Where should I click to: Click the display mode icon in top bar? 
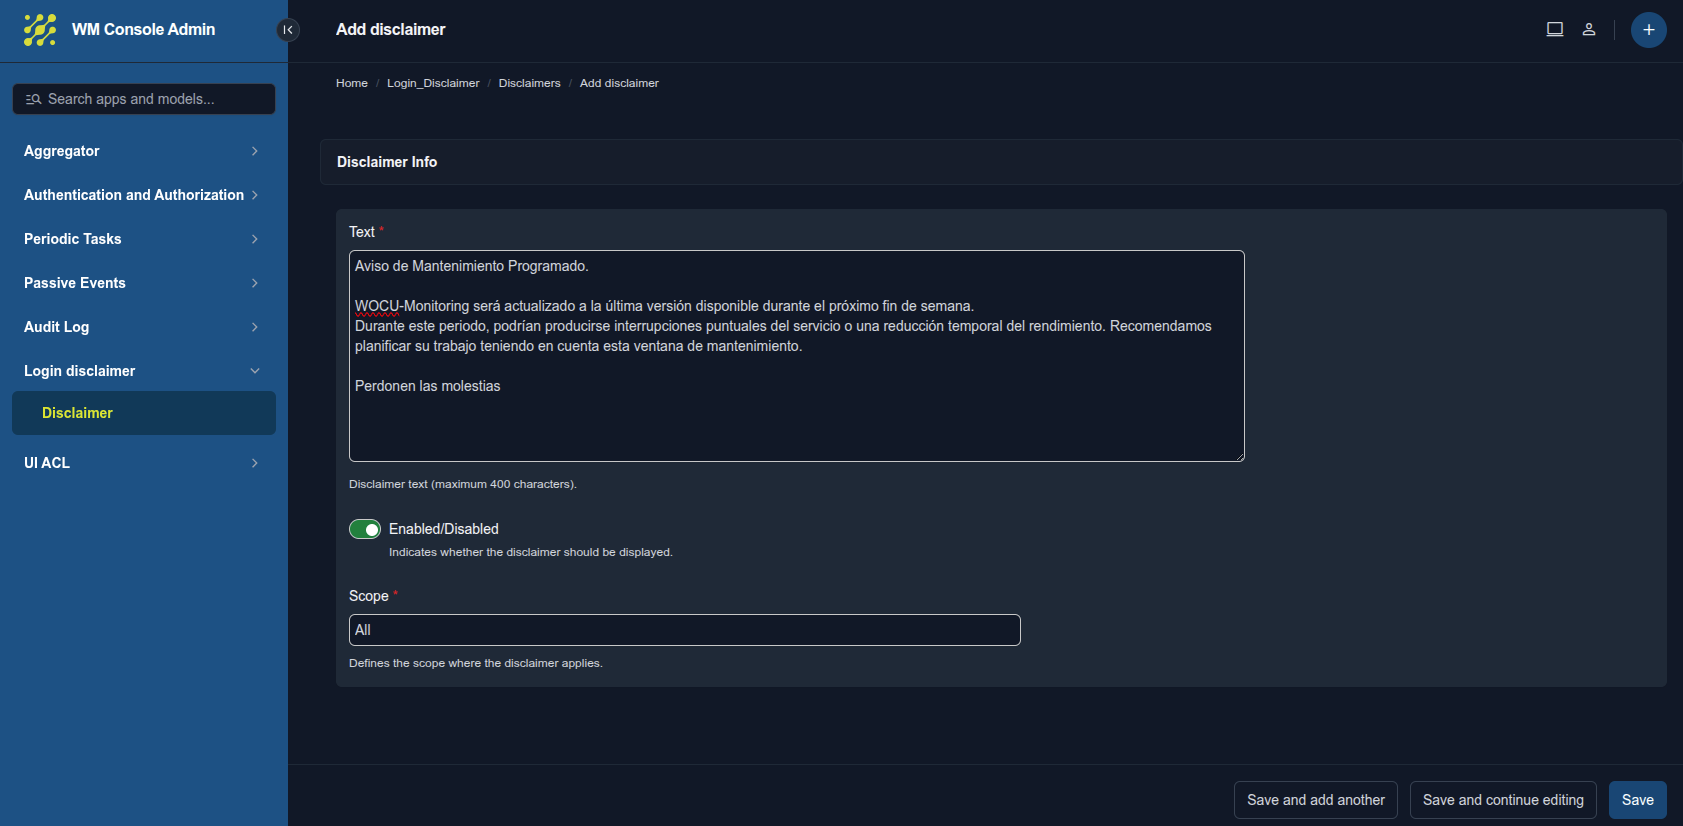[1554, 29]
